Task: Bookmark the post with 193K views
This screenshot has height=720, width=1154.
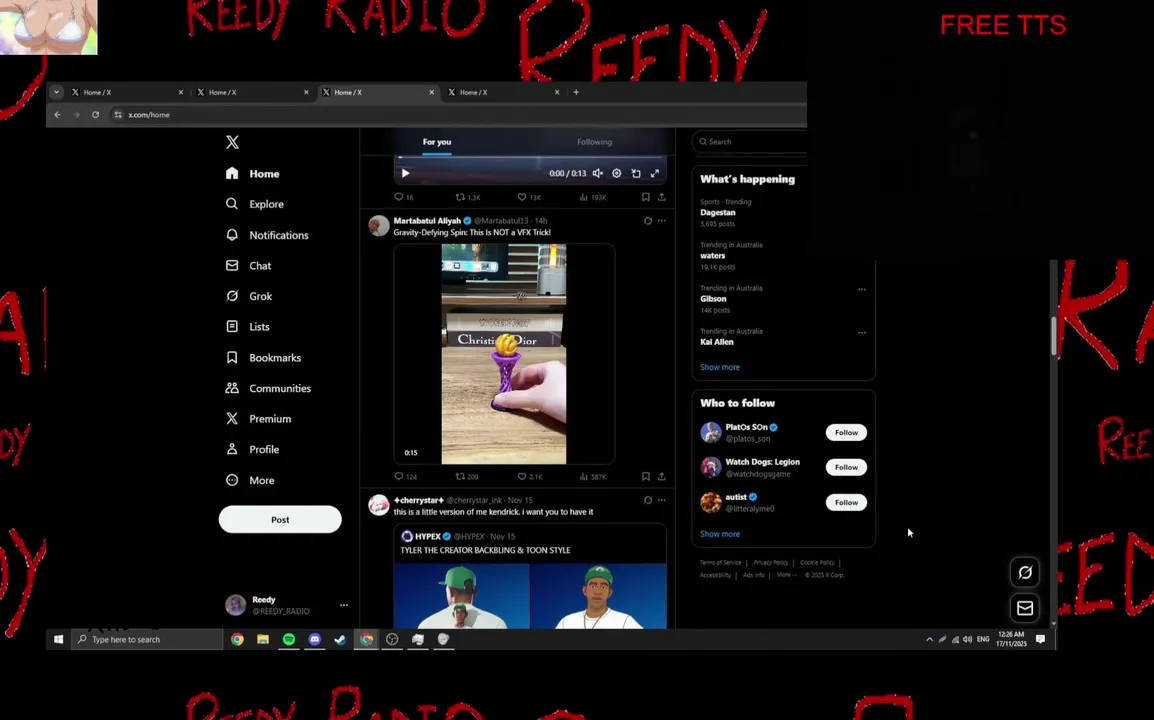Action: pyautogui.click(x=645, y=197)
